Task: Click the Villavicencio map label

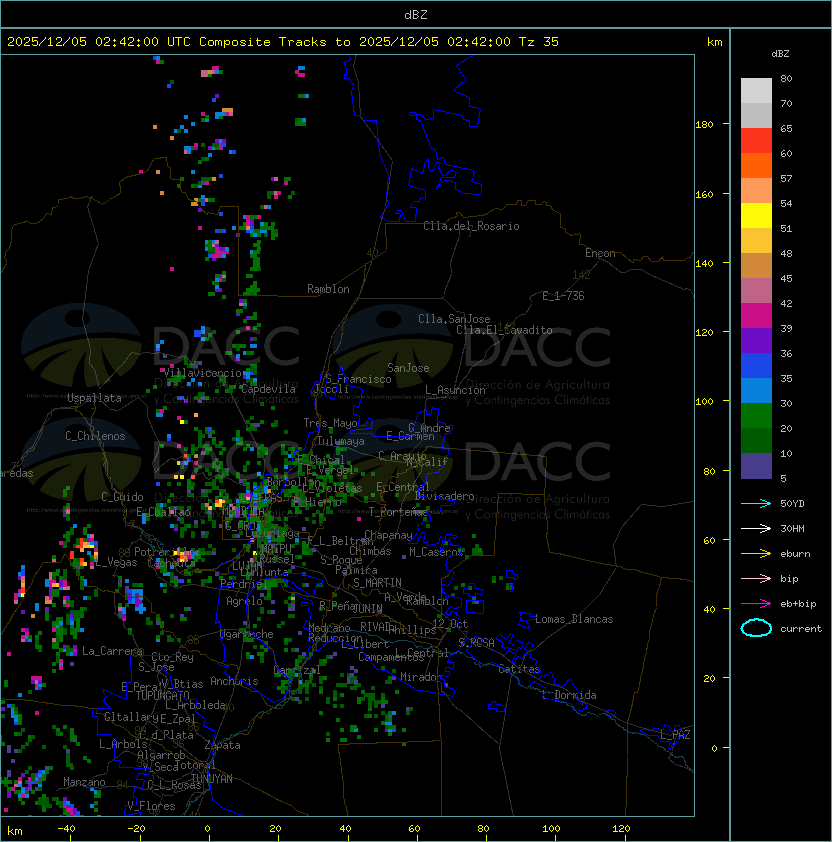Action: point(202,373)
